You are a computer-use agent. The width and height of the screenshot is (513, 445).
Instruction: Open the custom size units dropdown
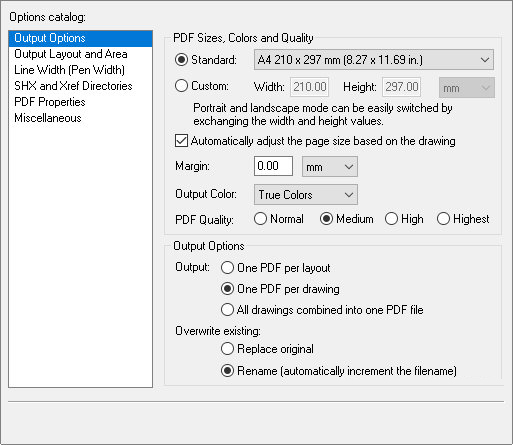pyautogui.click(x=467, y=88)
